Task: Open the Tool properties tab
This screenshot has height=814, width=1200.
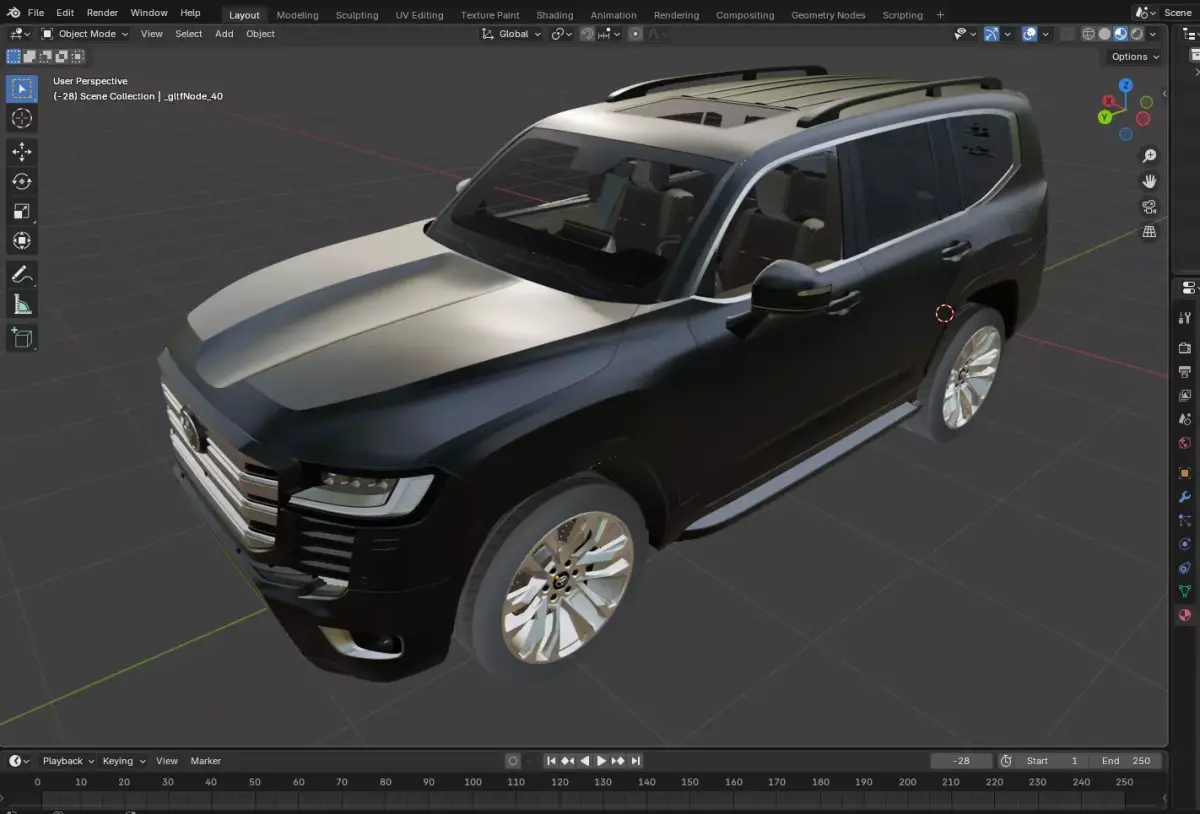Action: [1185, 318]
